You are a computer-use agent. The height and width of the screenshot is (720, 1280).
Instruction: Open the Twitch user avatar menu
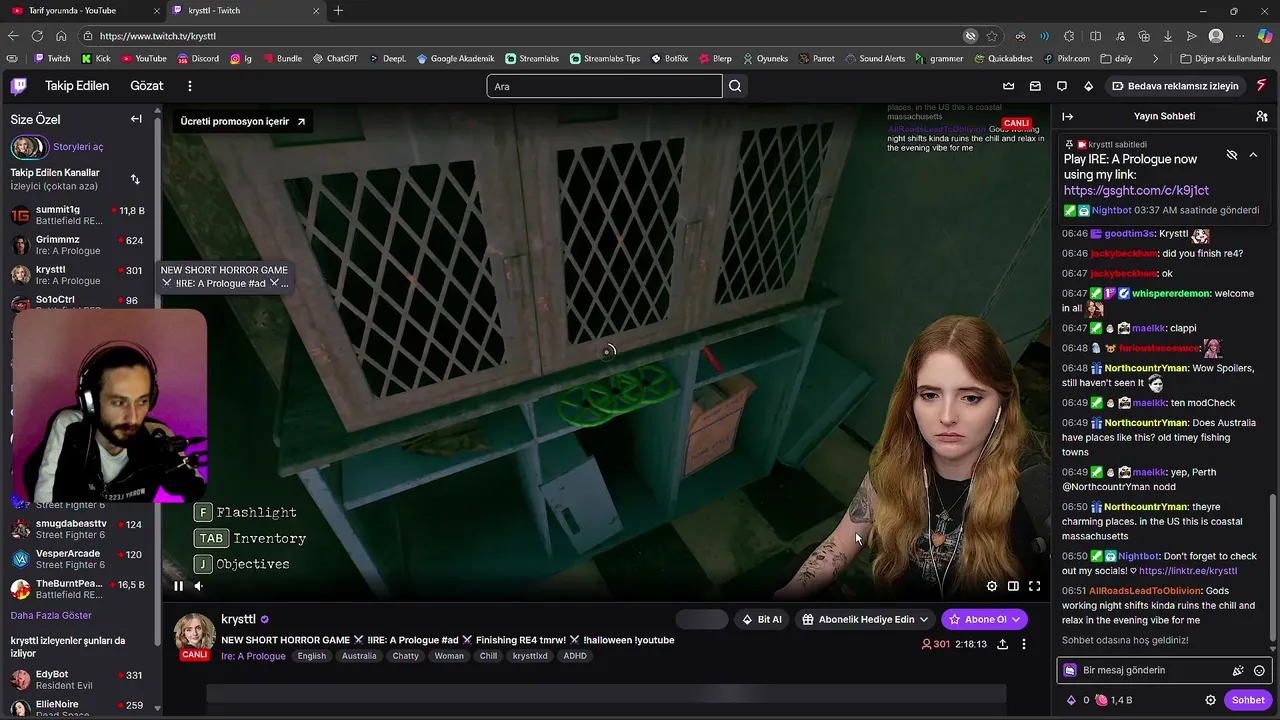[1261, 86]
